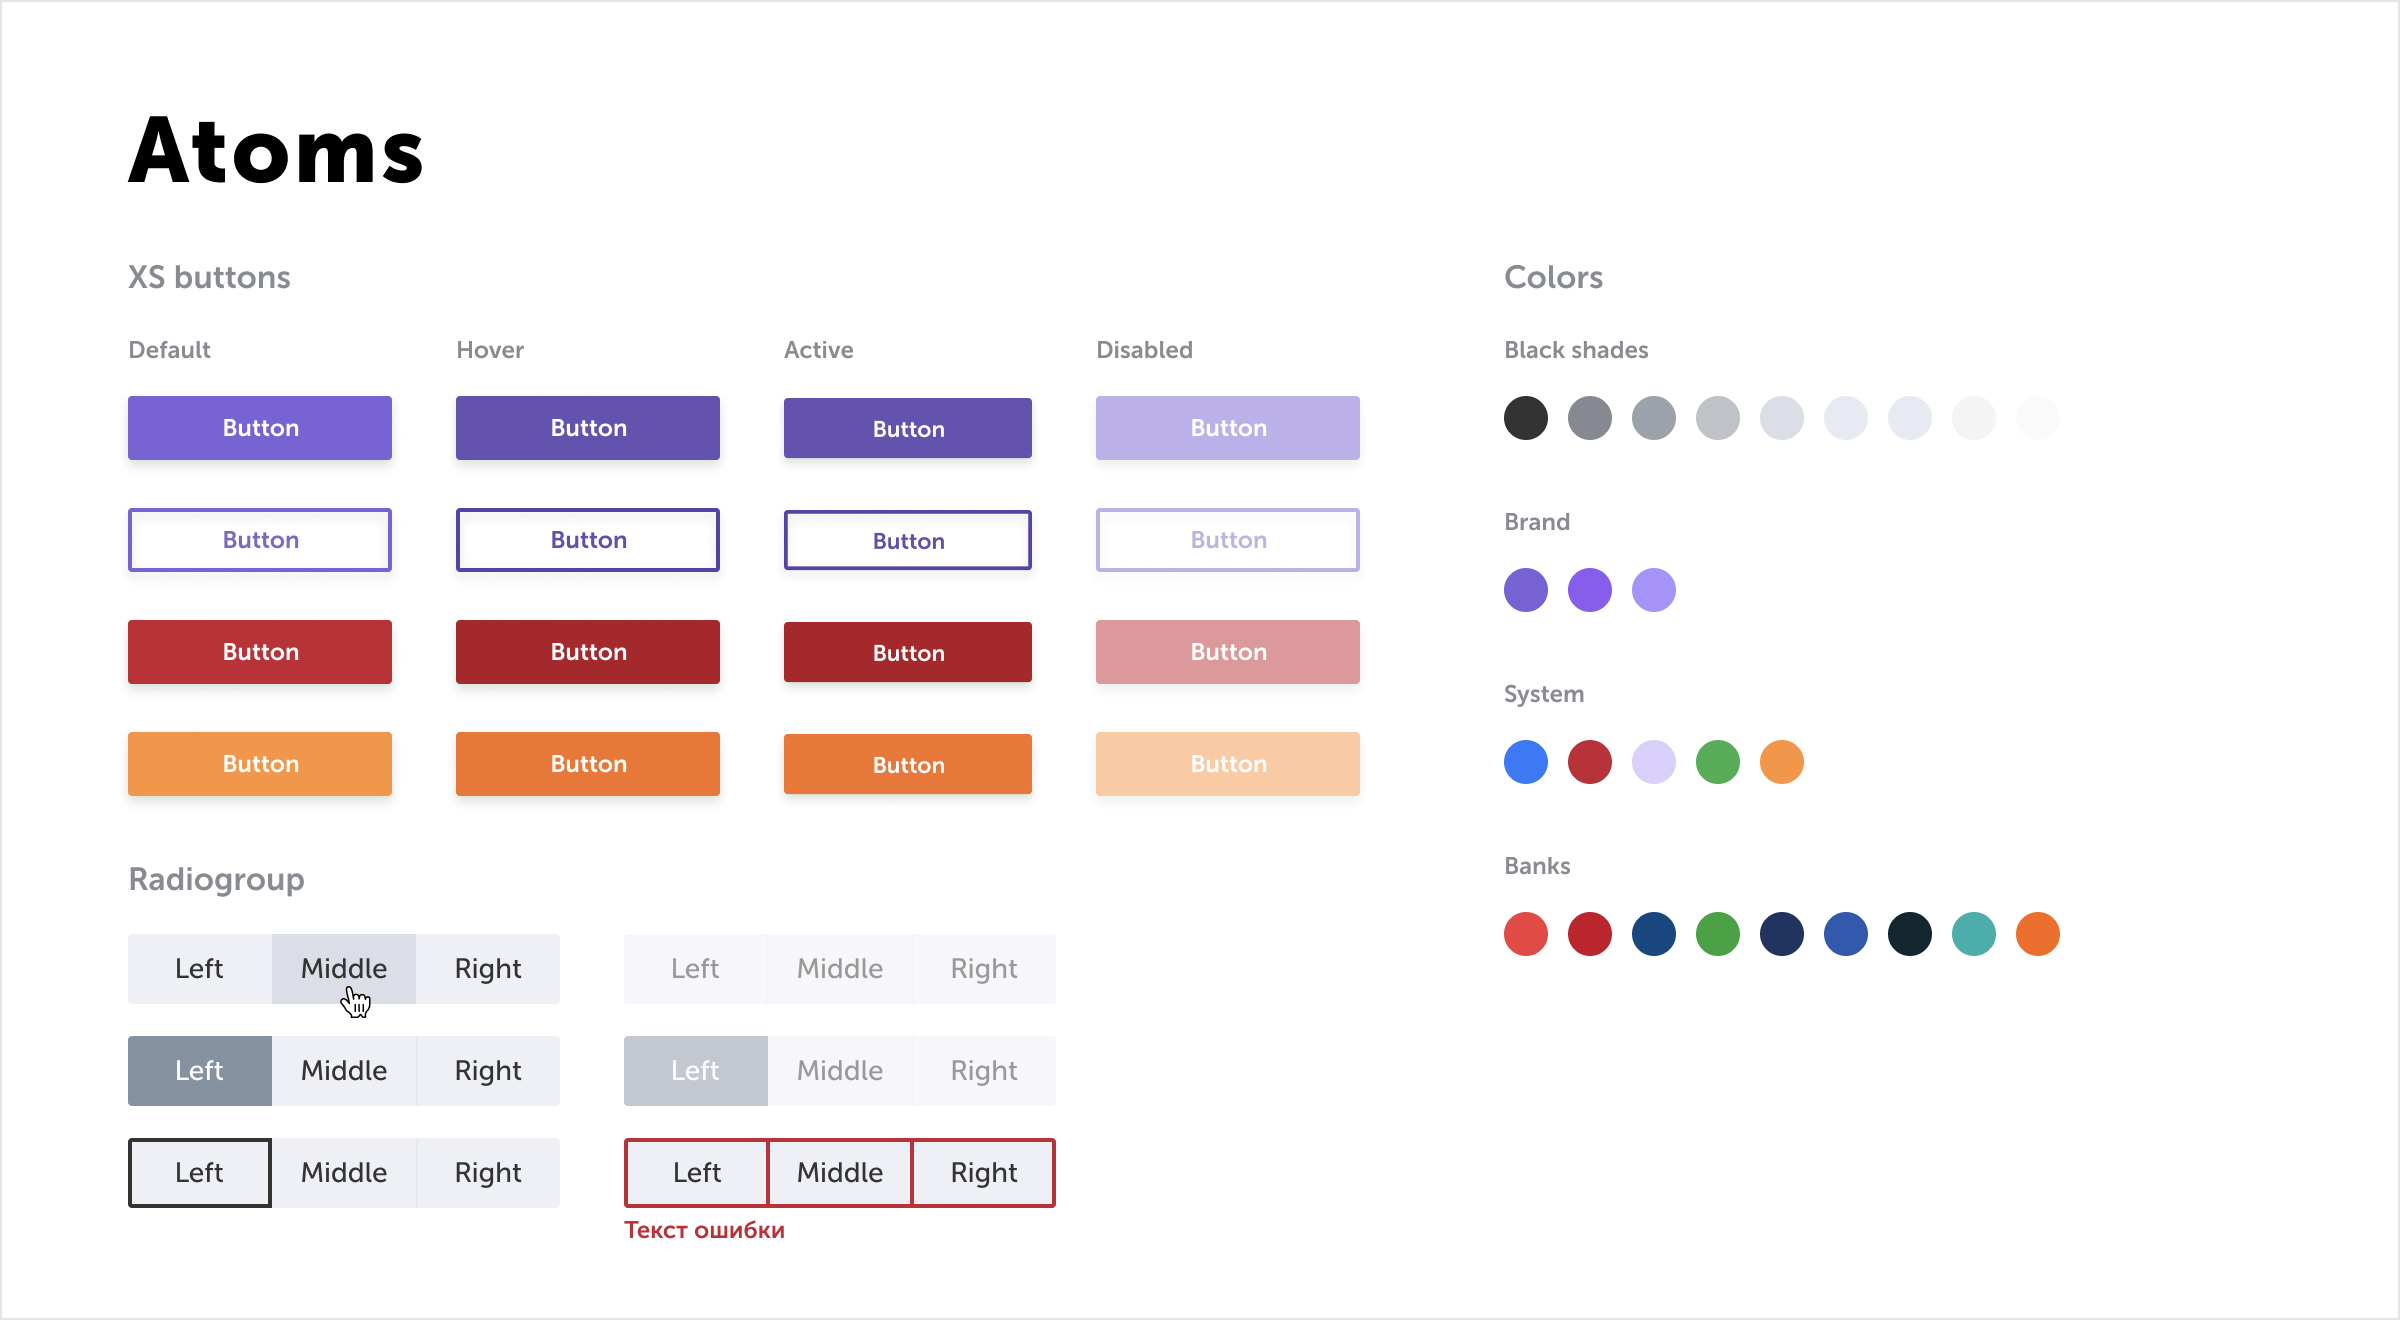
Task: Click the red system color circle
Action: click(1589, 761)
